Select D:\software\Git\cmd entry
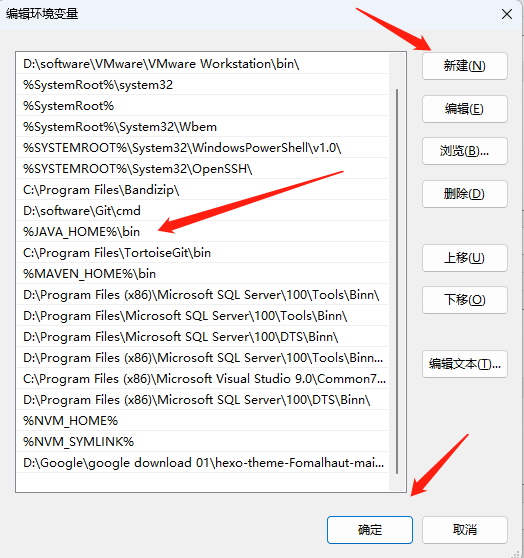The height and width of the screenshot is (558, 524). click(x=203, y=211)
